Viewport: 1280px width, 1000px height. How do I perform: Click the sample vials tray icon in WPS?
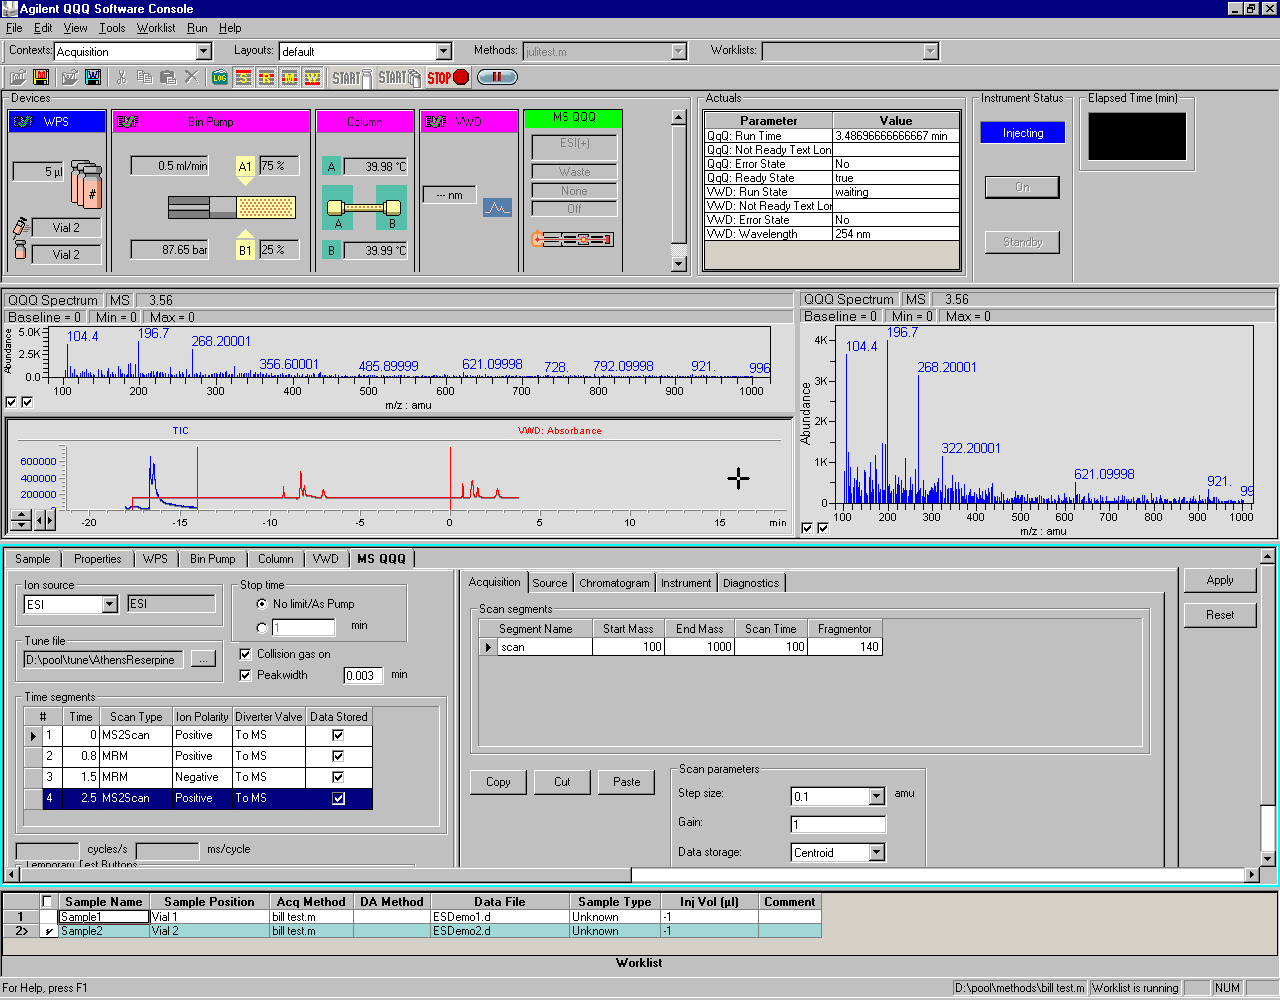[x=86, y=184]
